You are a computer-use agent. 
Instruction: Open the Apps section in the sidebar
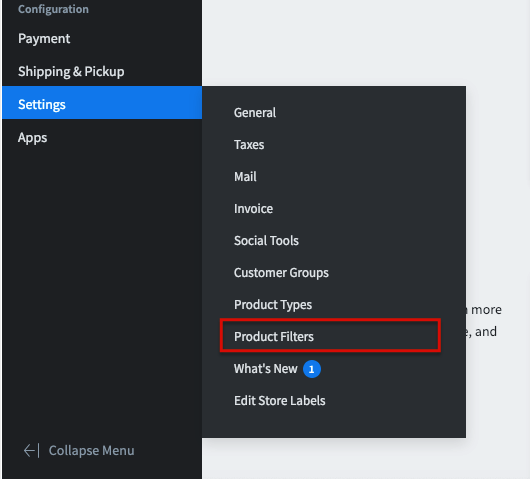pos(32,138)
